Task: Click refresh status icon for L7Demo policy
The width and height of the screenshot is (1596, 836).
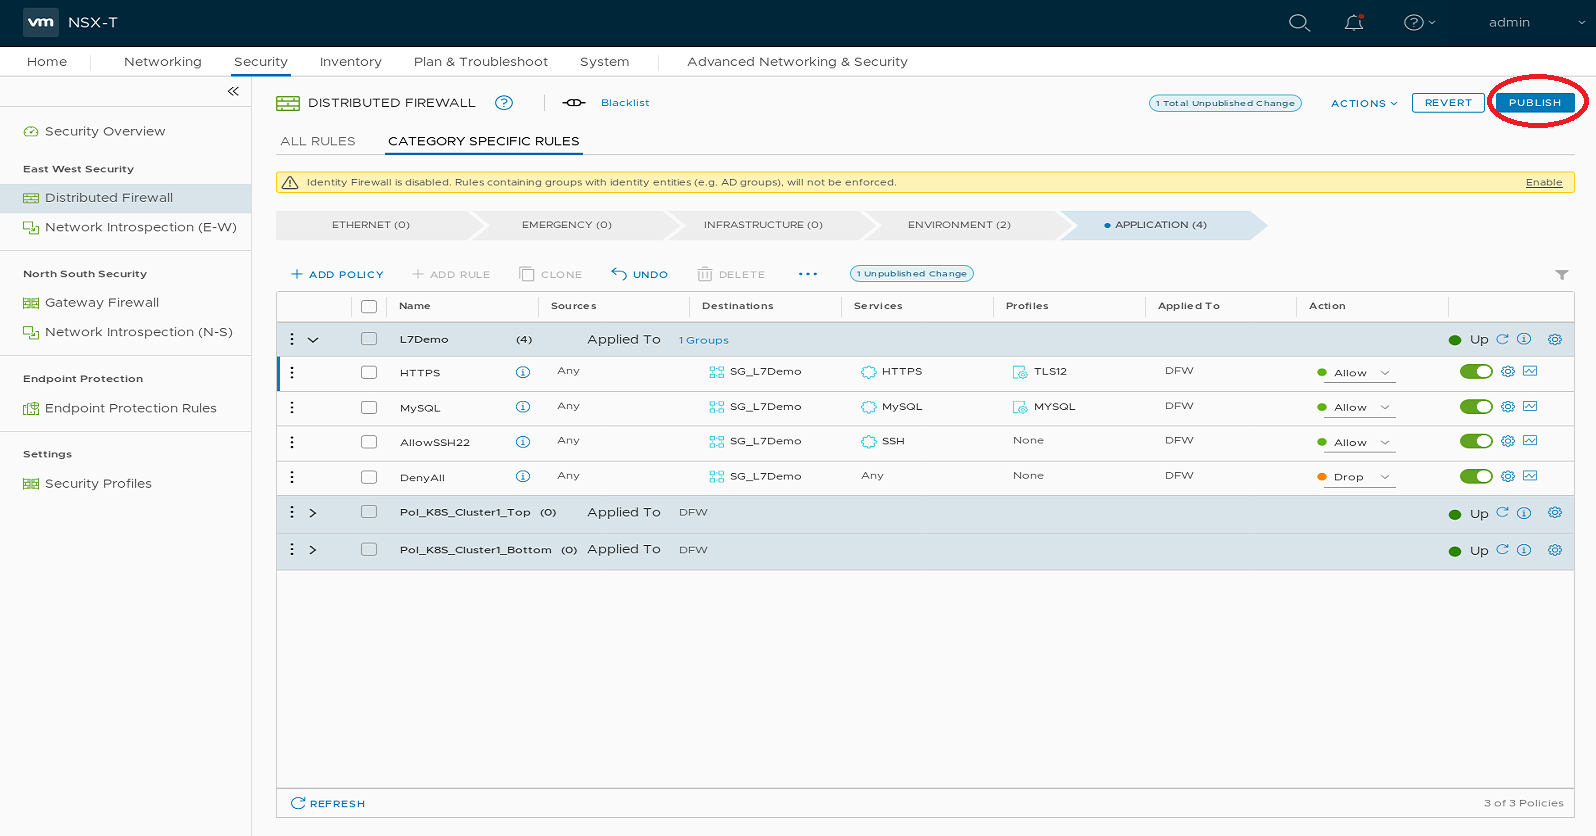Action: tap(1502, 339)
